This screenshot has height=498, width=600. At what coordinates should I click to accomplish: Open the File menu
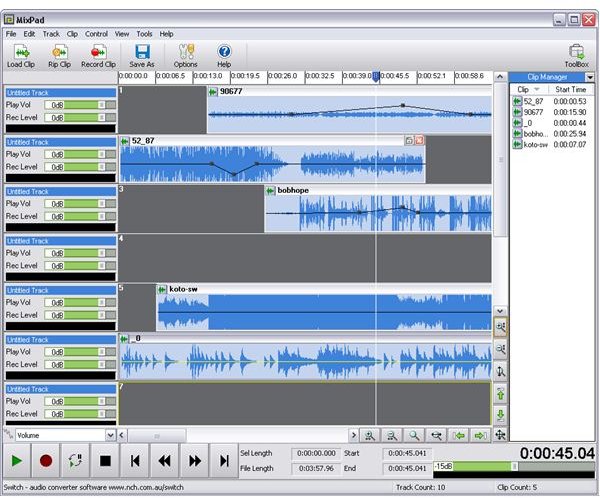click(x=11, y=34)
